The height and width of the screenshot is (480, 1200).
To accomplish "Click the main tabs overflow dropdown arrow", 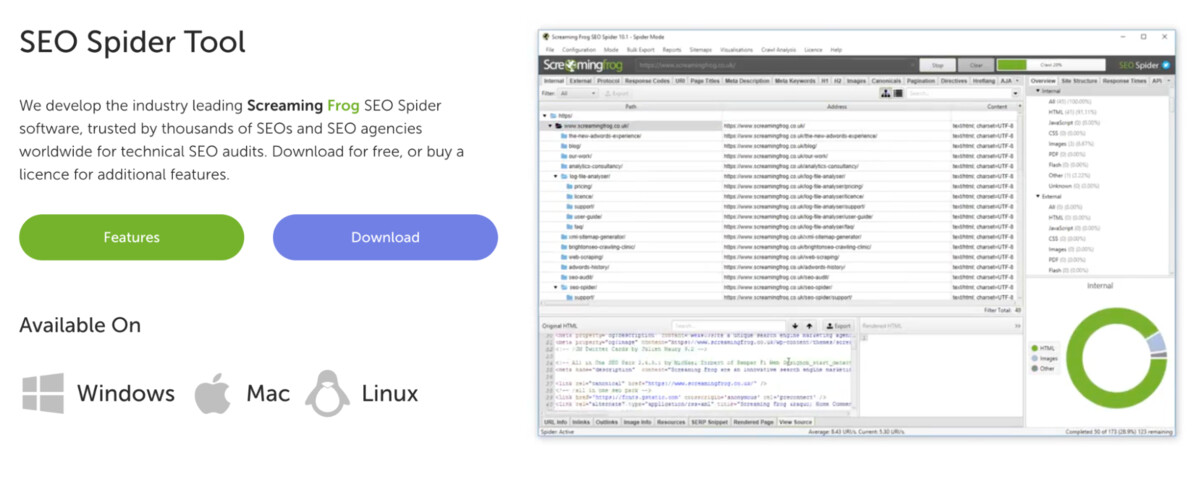I will click(x=1017, y=80).
